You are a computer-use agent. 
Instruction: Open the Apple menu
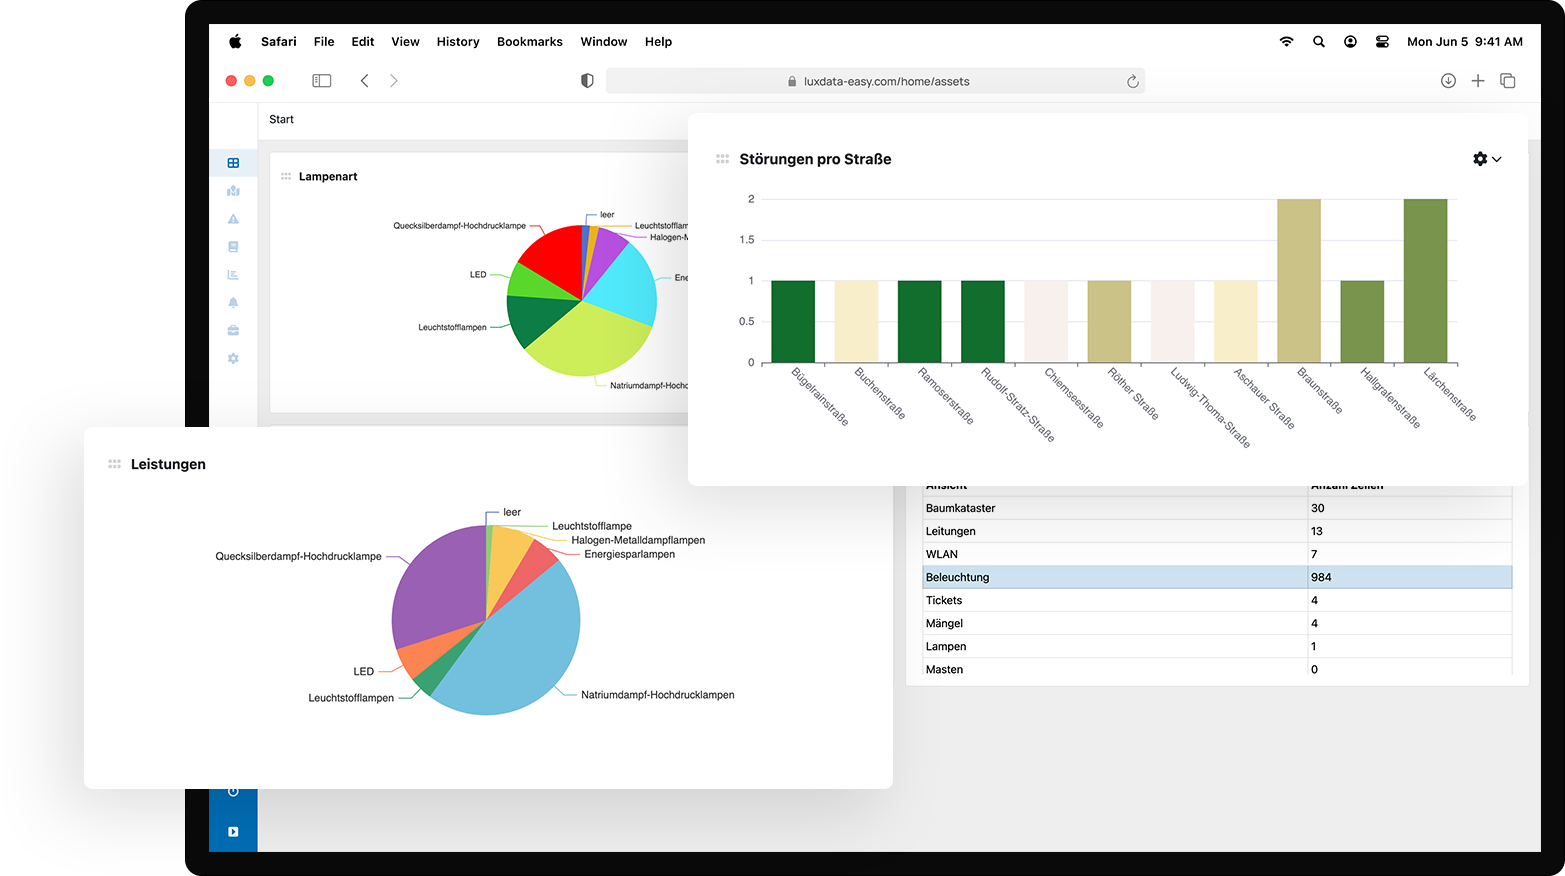[235, 42]
